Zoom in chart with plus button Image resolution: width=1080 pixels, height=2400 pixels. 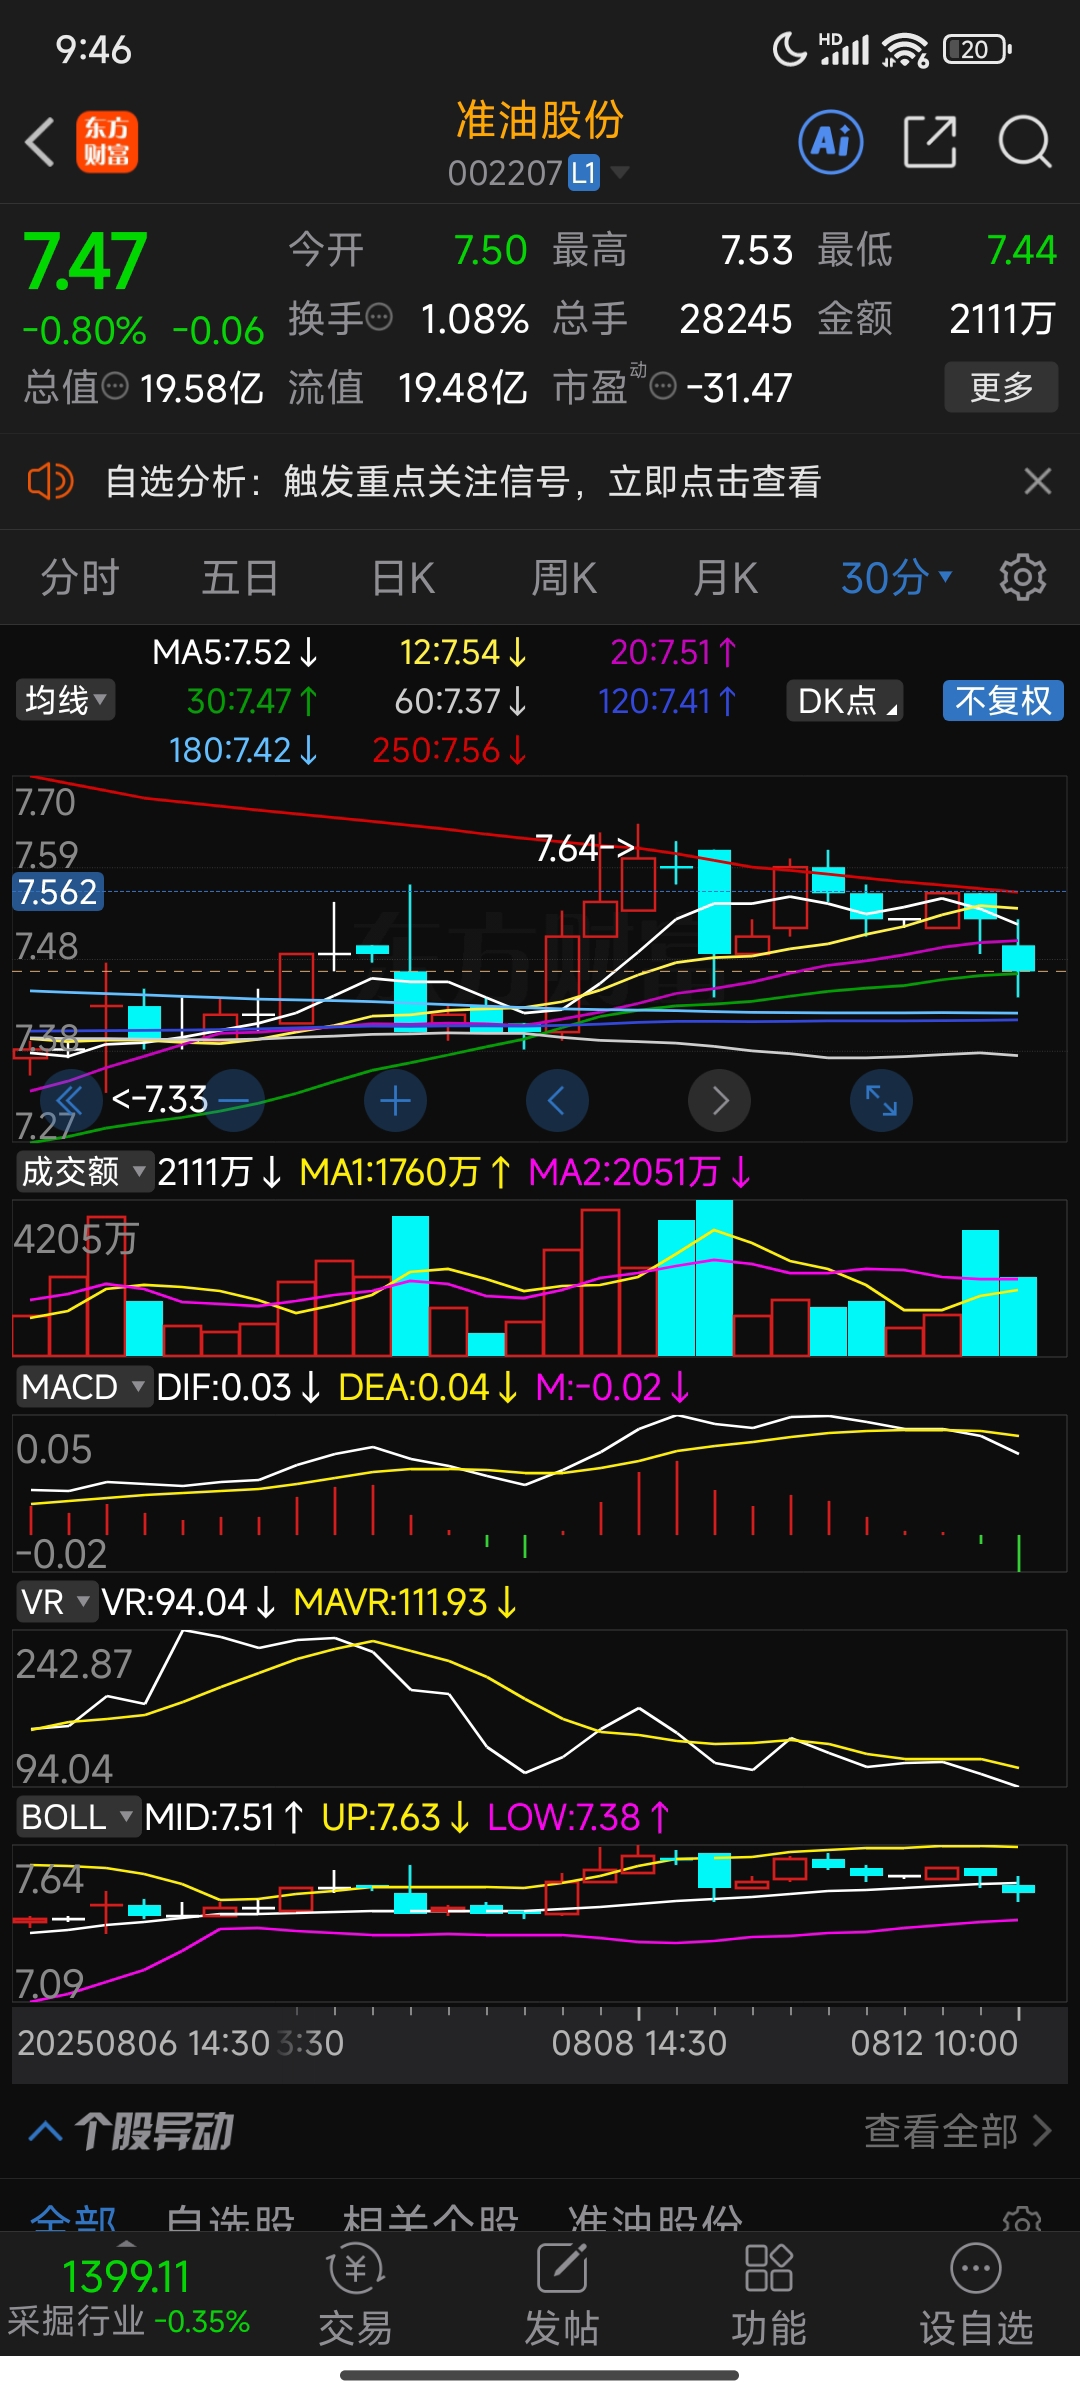tap(396, 1101)
